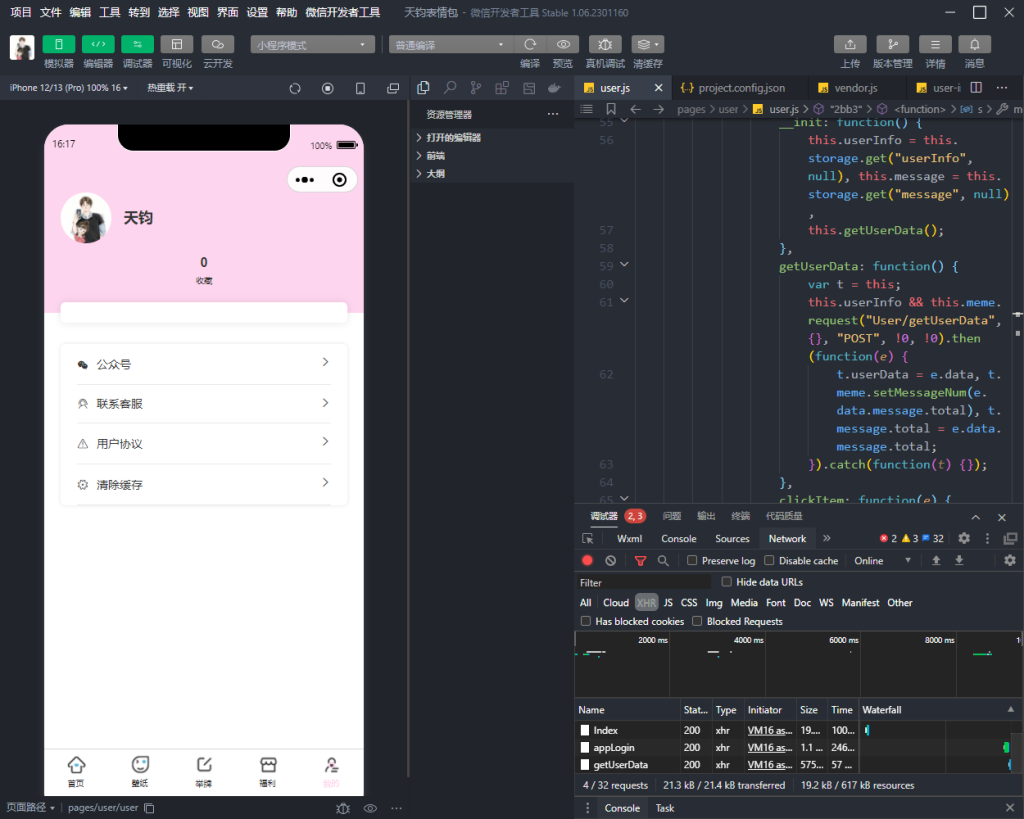The image size is (1024, 819).
Task: Click the upload icon
Action: tap(850, 44)
